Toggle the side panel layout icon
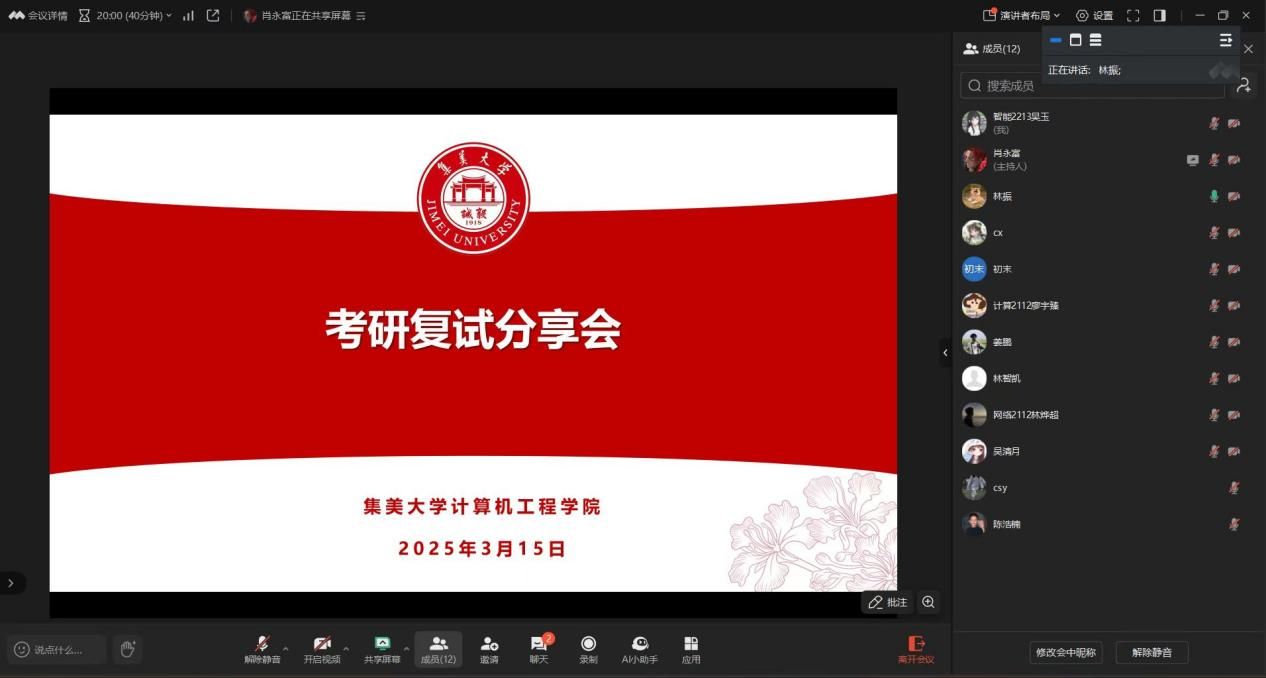Screen dimensions: 1266x678 (1160, 16)
